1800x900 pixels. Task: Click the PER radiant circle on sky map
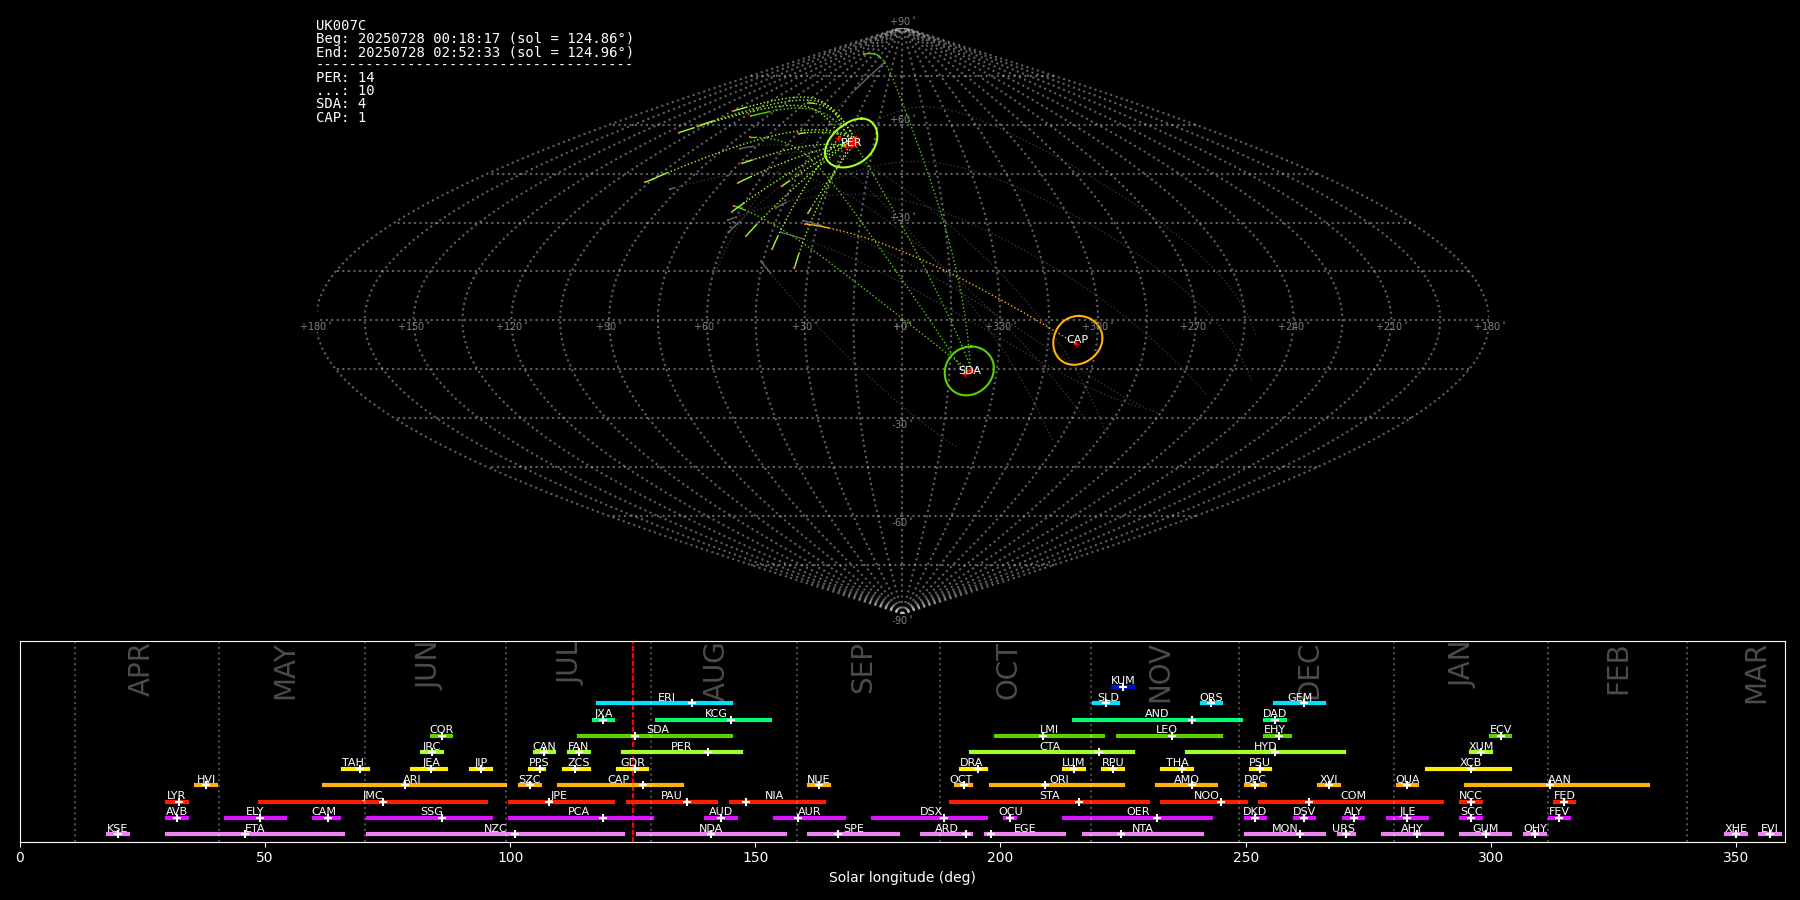click(x=851, y=143)
